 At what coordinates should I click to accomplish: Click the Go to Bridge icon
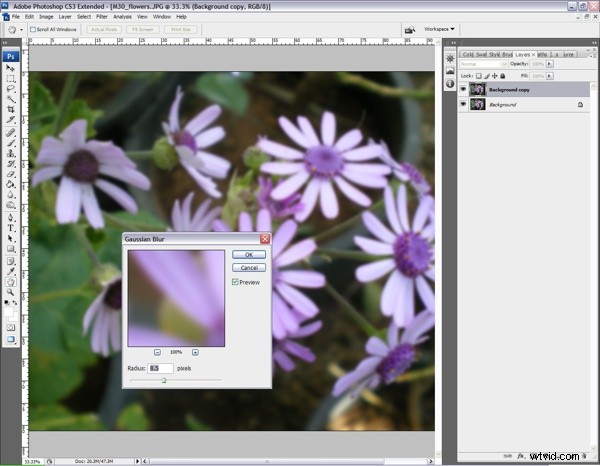click(x=409, y=29)
